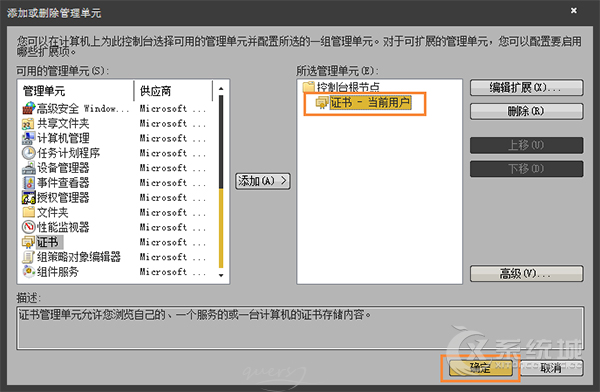Click certificate icon beside 证书 - 当前用户

[322, 102]
